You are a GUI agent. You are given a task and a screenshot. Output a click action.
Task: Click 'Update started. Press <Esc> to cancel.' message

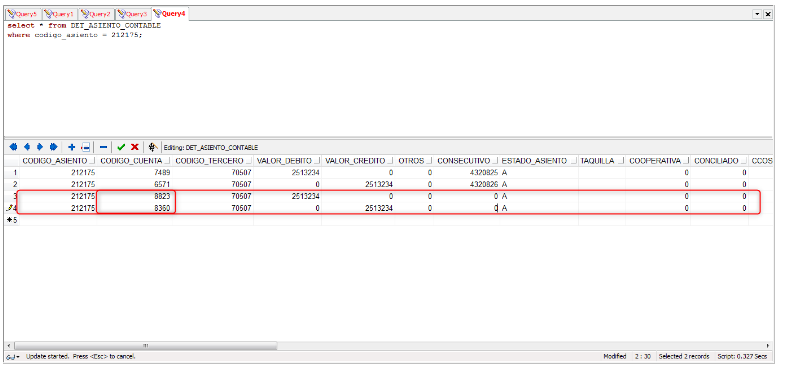(80, 356)
